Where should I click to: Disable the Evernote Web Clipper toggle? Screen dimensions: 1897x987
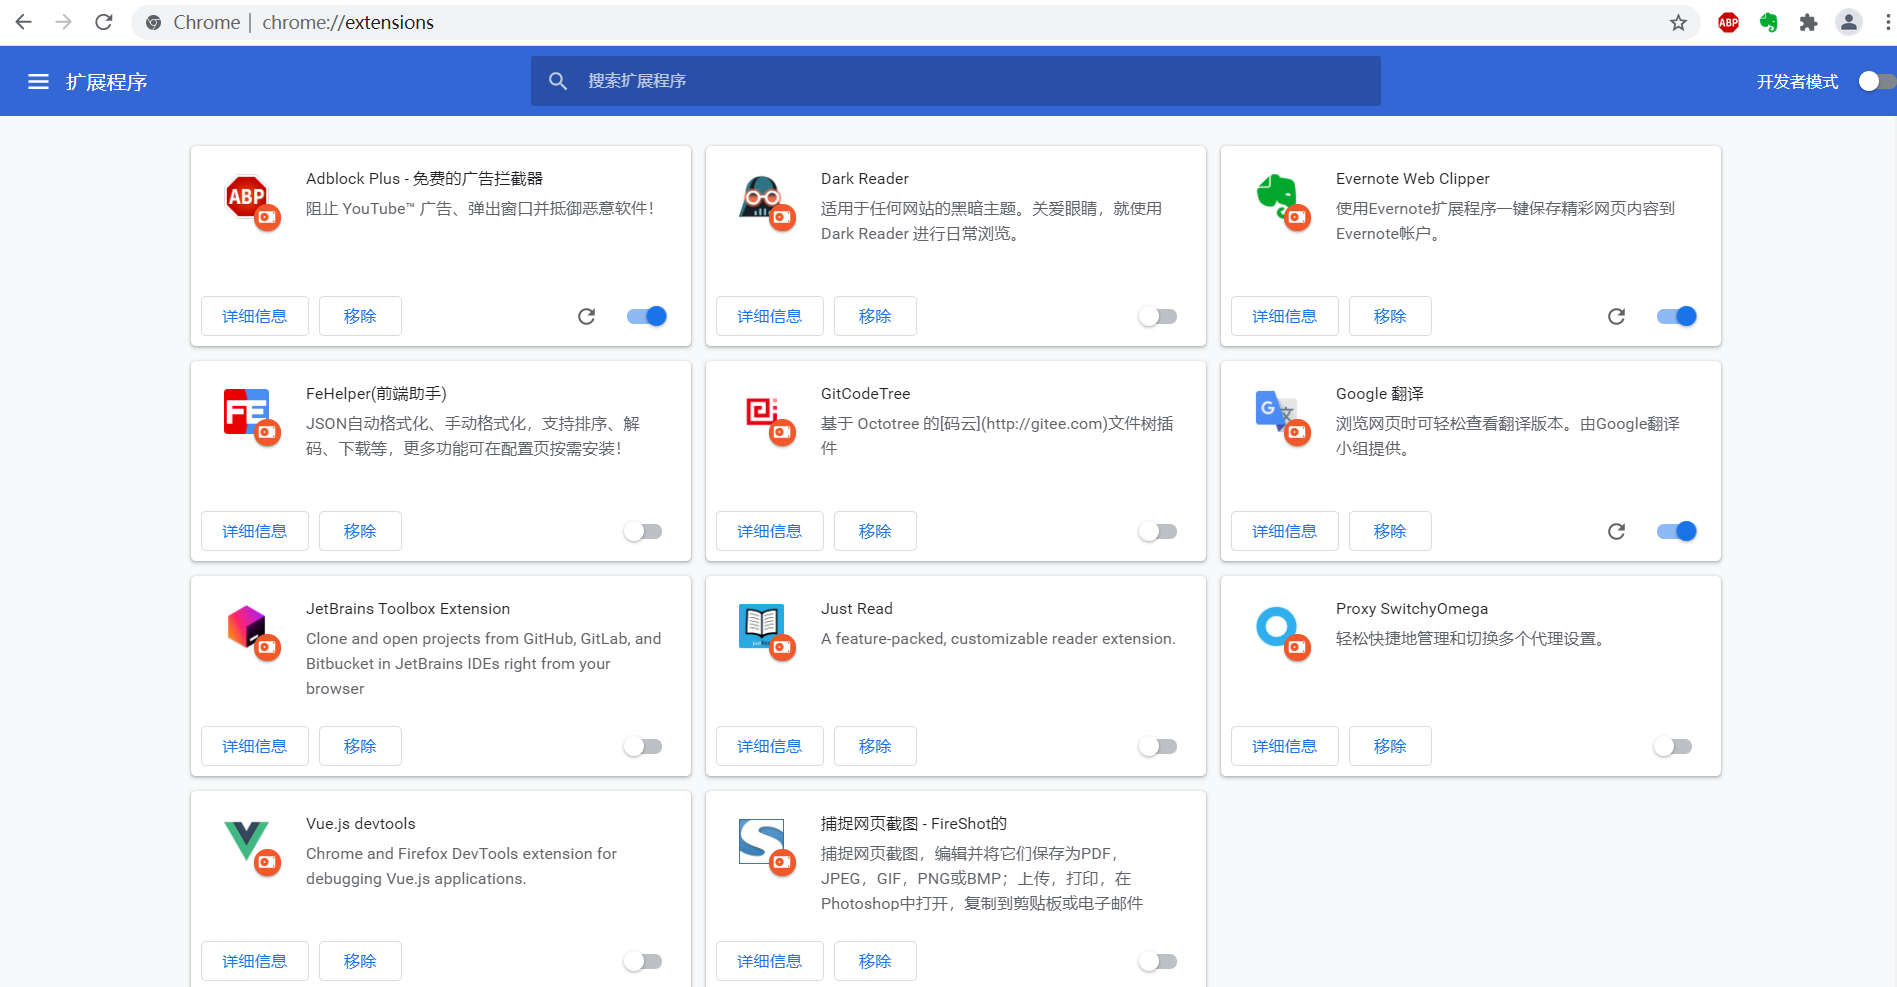(x=1677, y=316)
